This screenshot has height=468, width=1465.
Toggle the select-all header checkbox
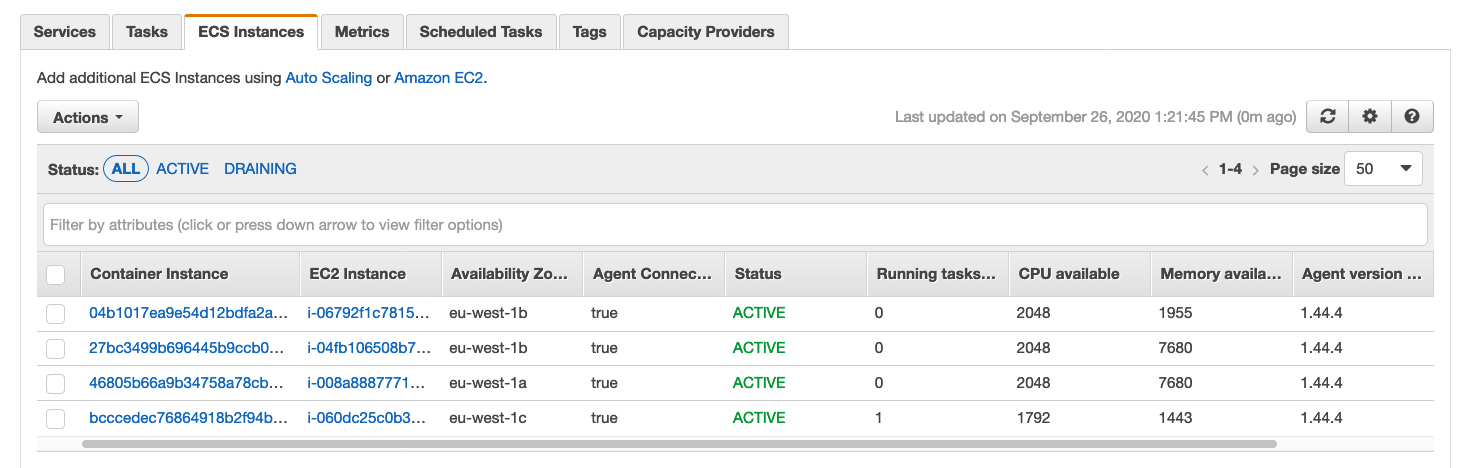(56, 274)
